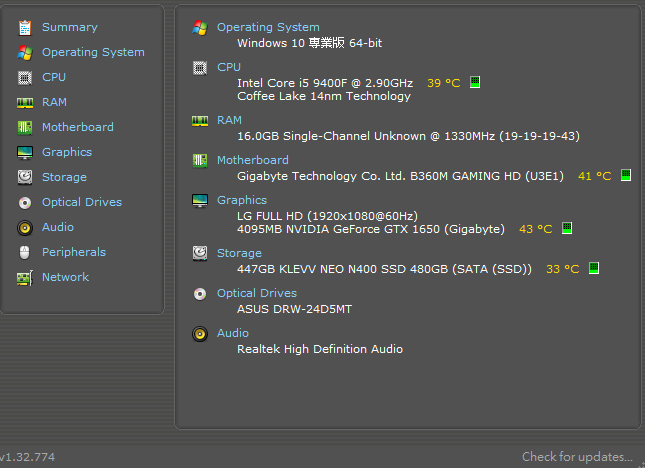Click the CPU chip icon in summary panel

[200, 68]
